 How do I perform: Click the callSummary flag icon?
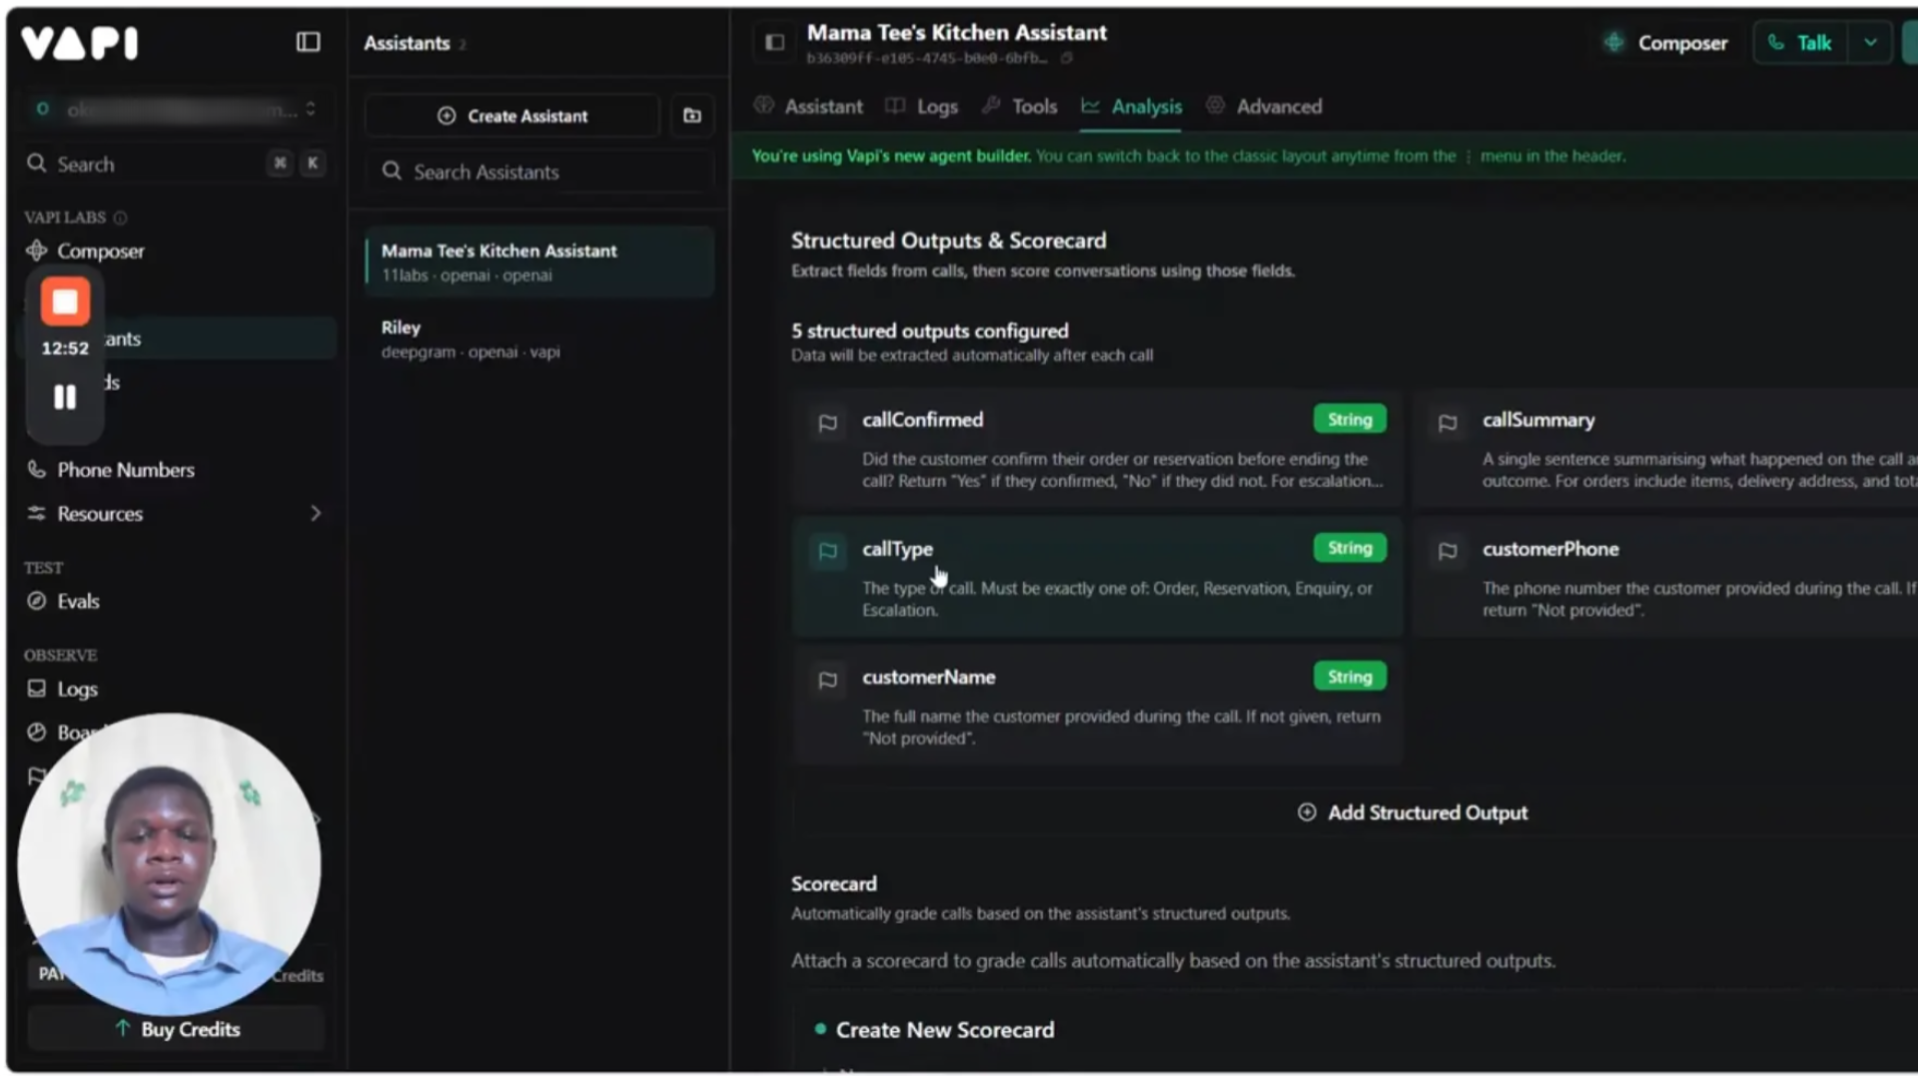(1447, 423)
